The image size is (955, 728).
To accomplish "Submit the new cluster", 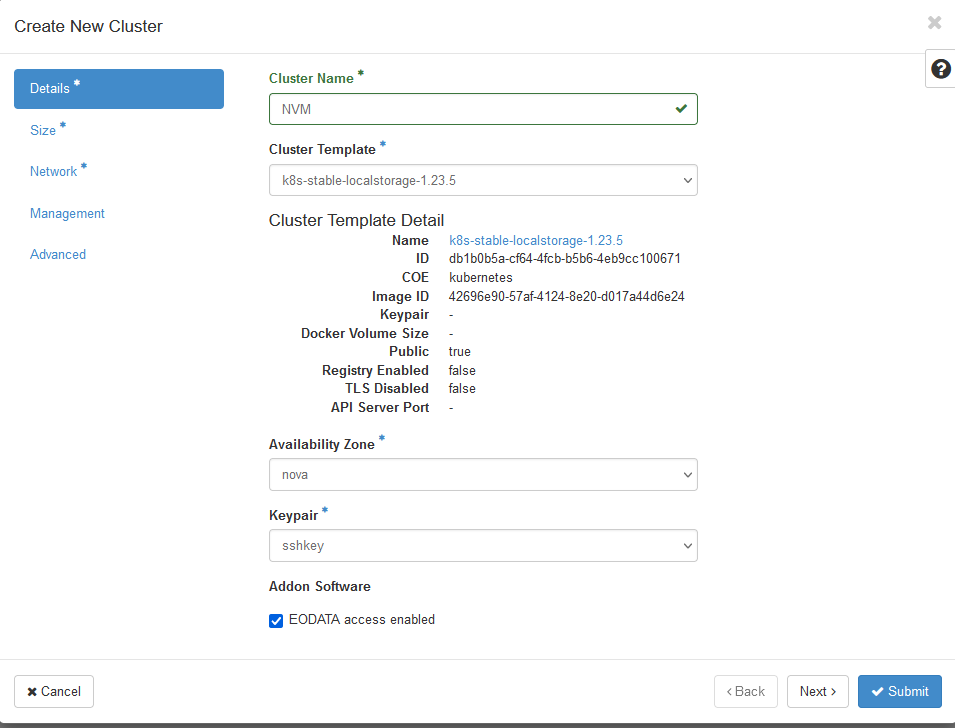I will pyautogui.click(x=899, y=691).
